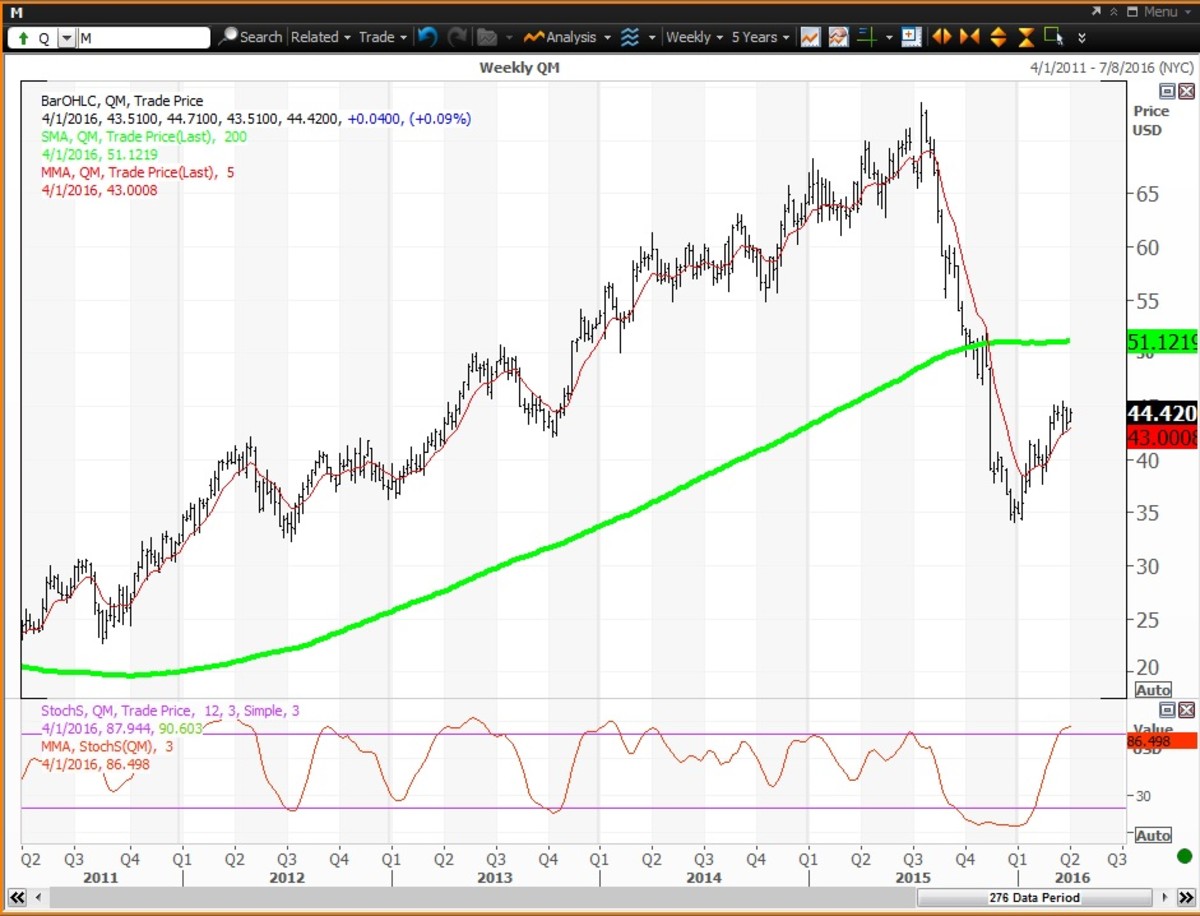The image size is (1200, 916).
Task: Click the vertical orange up-down arrows icon
Action: pyautogui.click(x=998, y=37)
